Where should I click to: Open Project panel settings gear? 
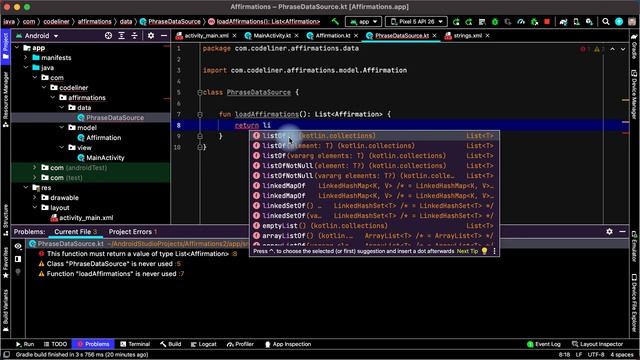pos(151,36)
